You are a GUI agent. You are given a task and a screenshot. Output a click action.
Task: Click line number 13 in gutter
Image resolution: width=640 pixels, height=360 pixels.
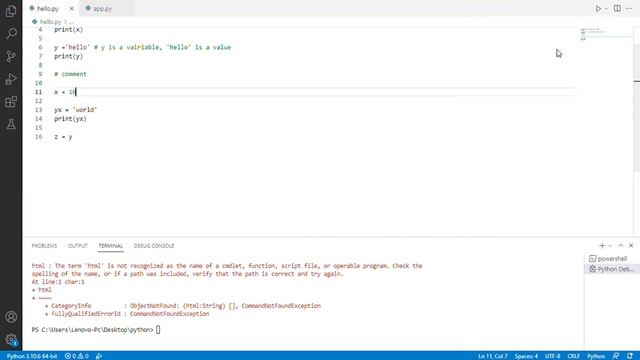[39, 110]
